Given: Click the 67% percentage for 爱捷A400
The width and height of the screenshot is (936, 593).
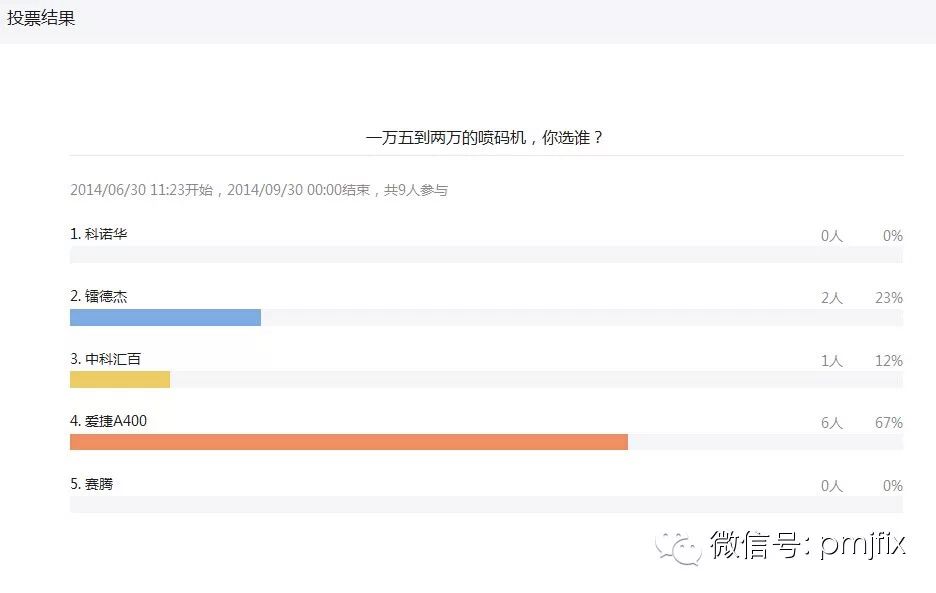Looking at the screenshot, I should coord(888,423).
